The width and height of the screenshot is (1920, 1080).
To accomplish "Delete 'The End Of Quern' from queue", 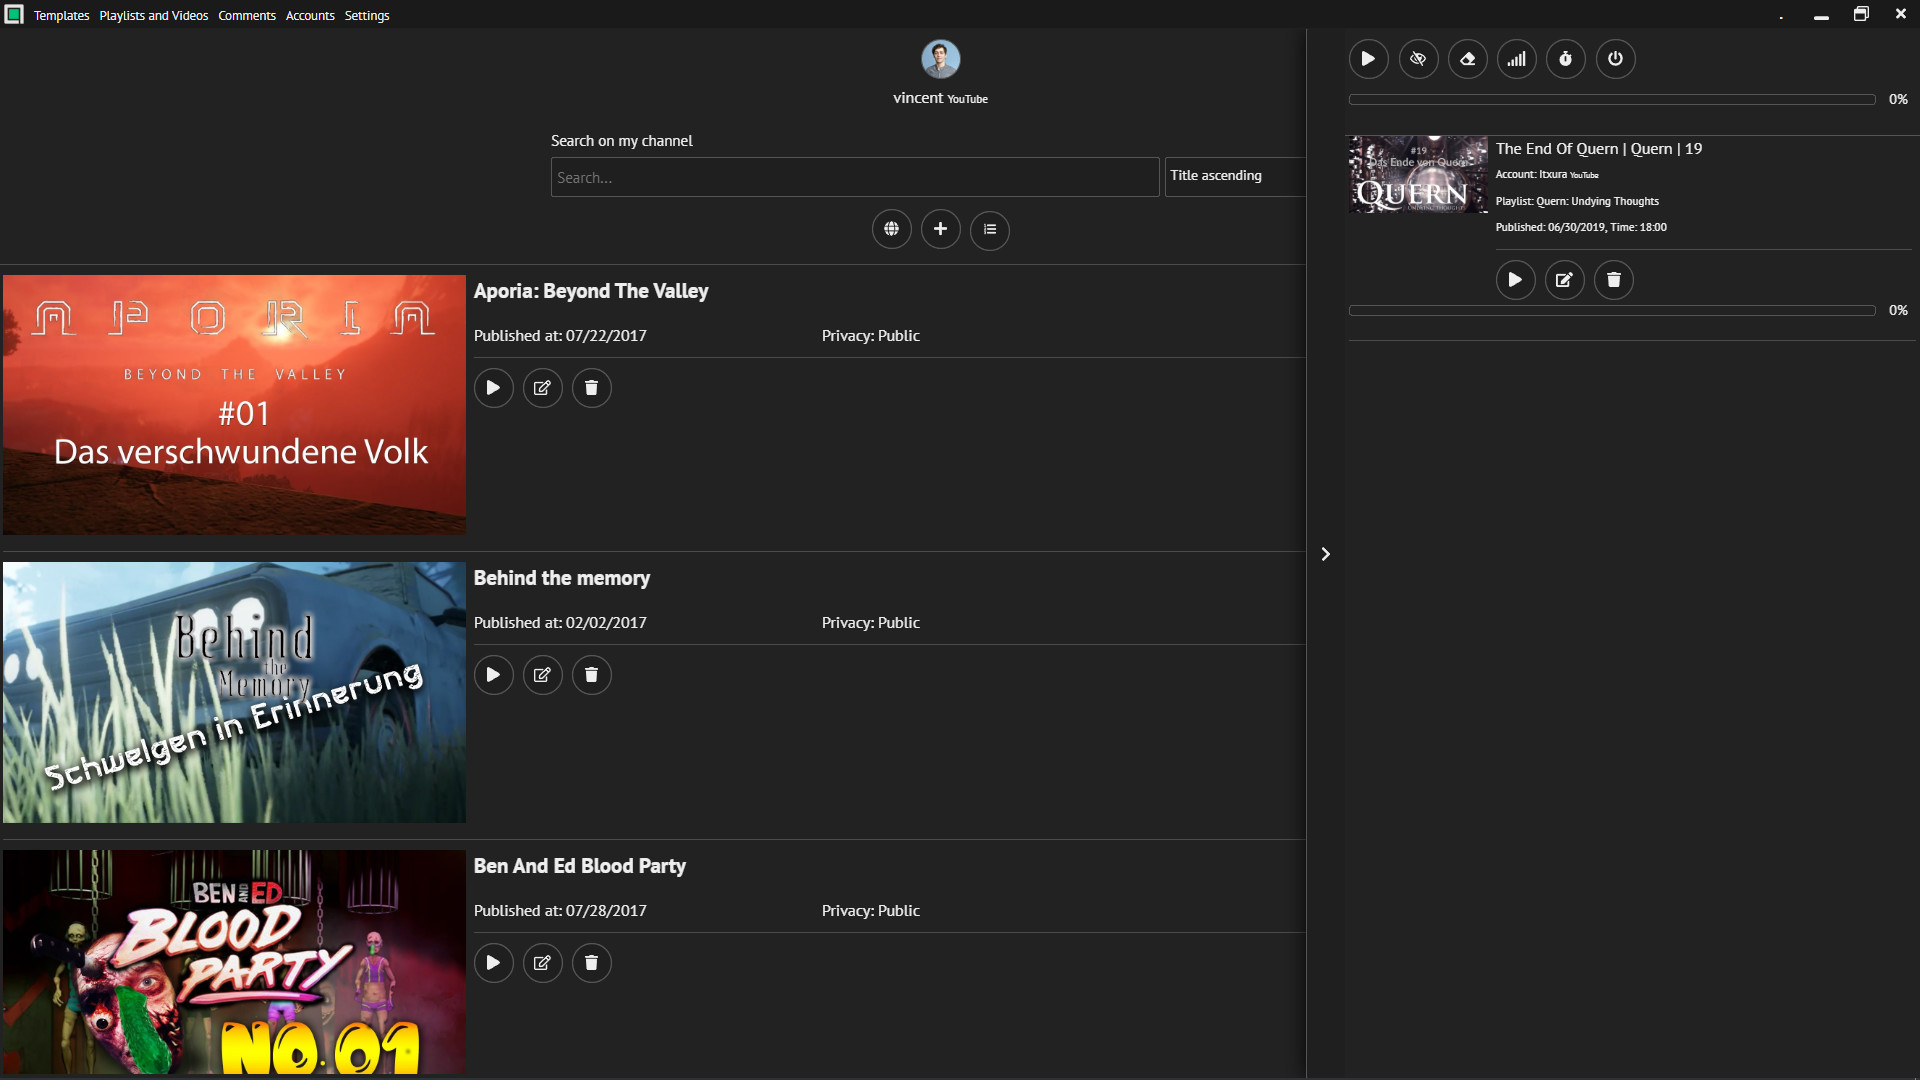I will 1613,280.
